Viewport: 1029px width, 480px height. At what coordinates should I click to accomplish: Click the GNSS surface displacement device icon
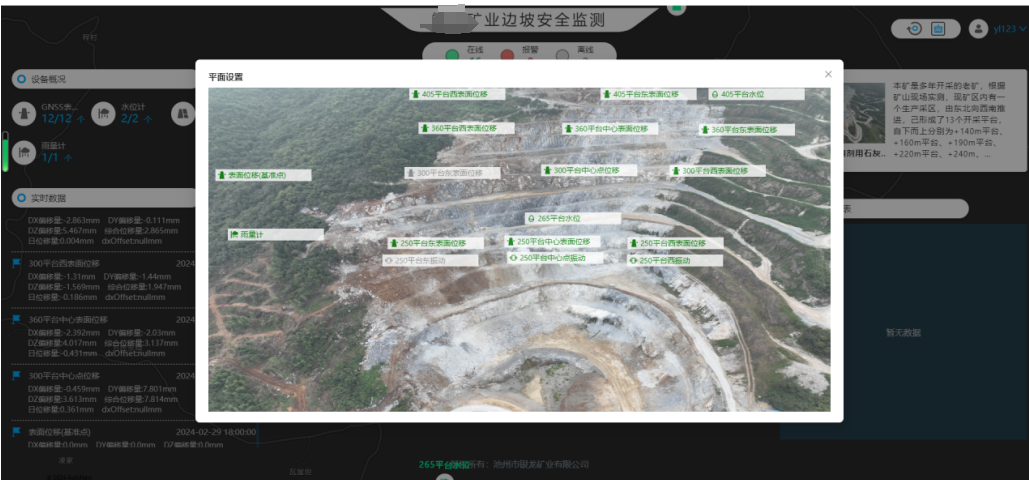[x=23, y=113]
